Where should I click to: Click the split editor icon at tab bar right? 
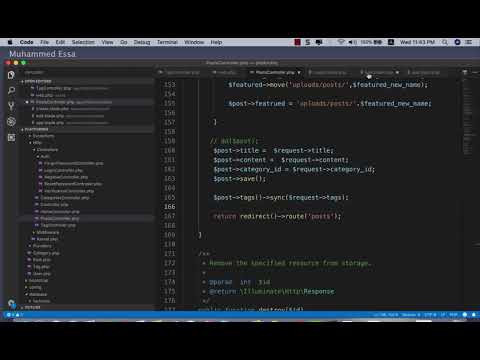[x=465, y=72]
